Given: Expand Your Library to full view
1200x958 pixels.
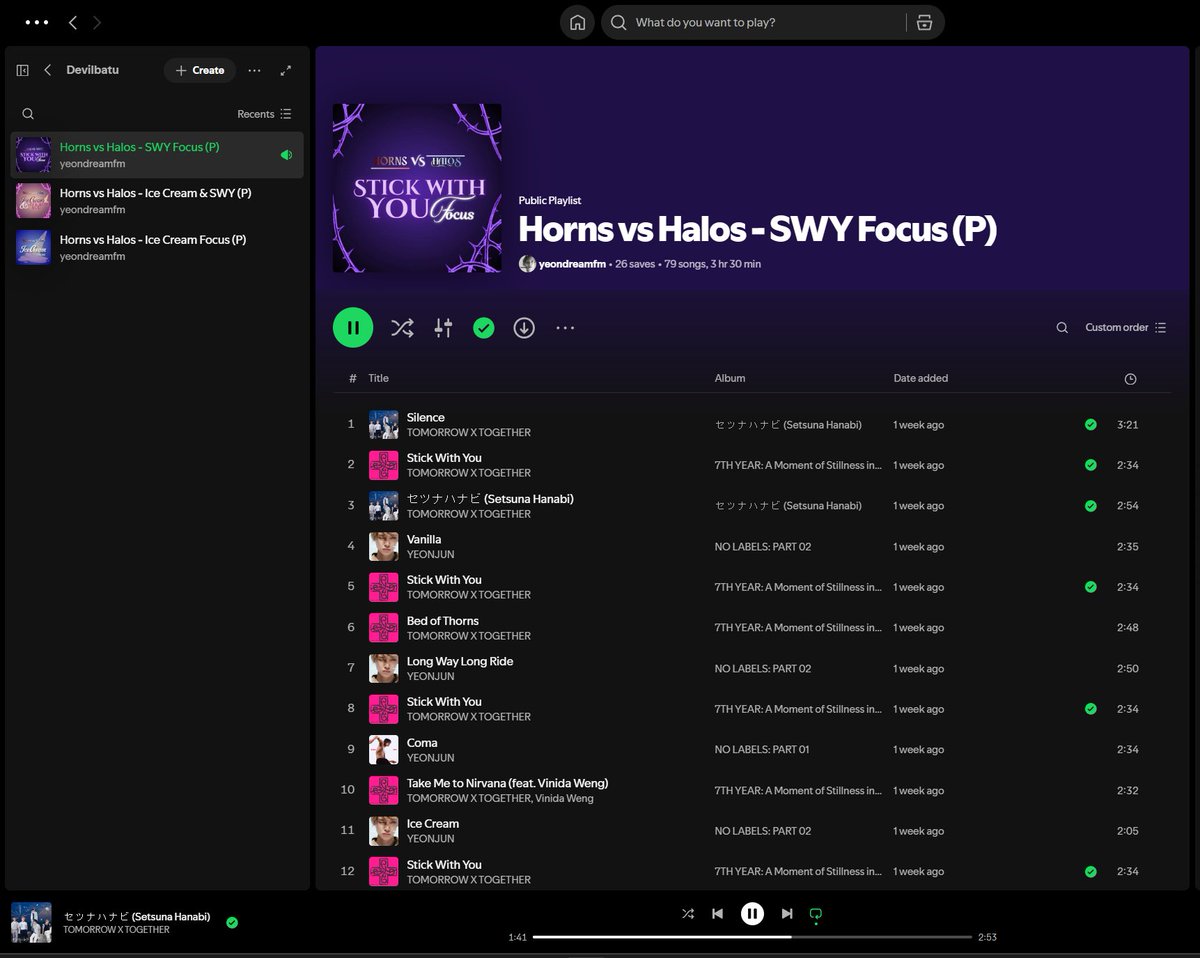Looking at the screenshot, I should coord(286,70).
